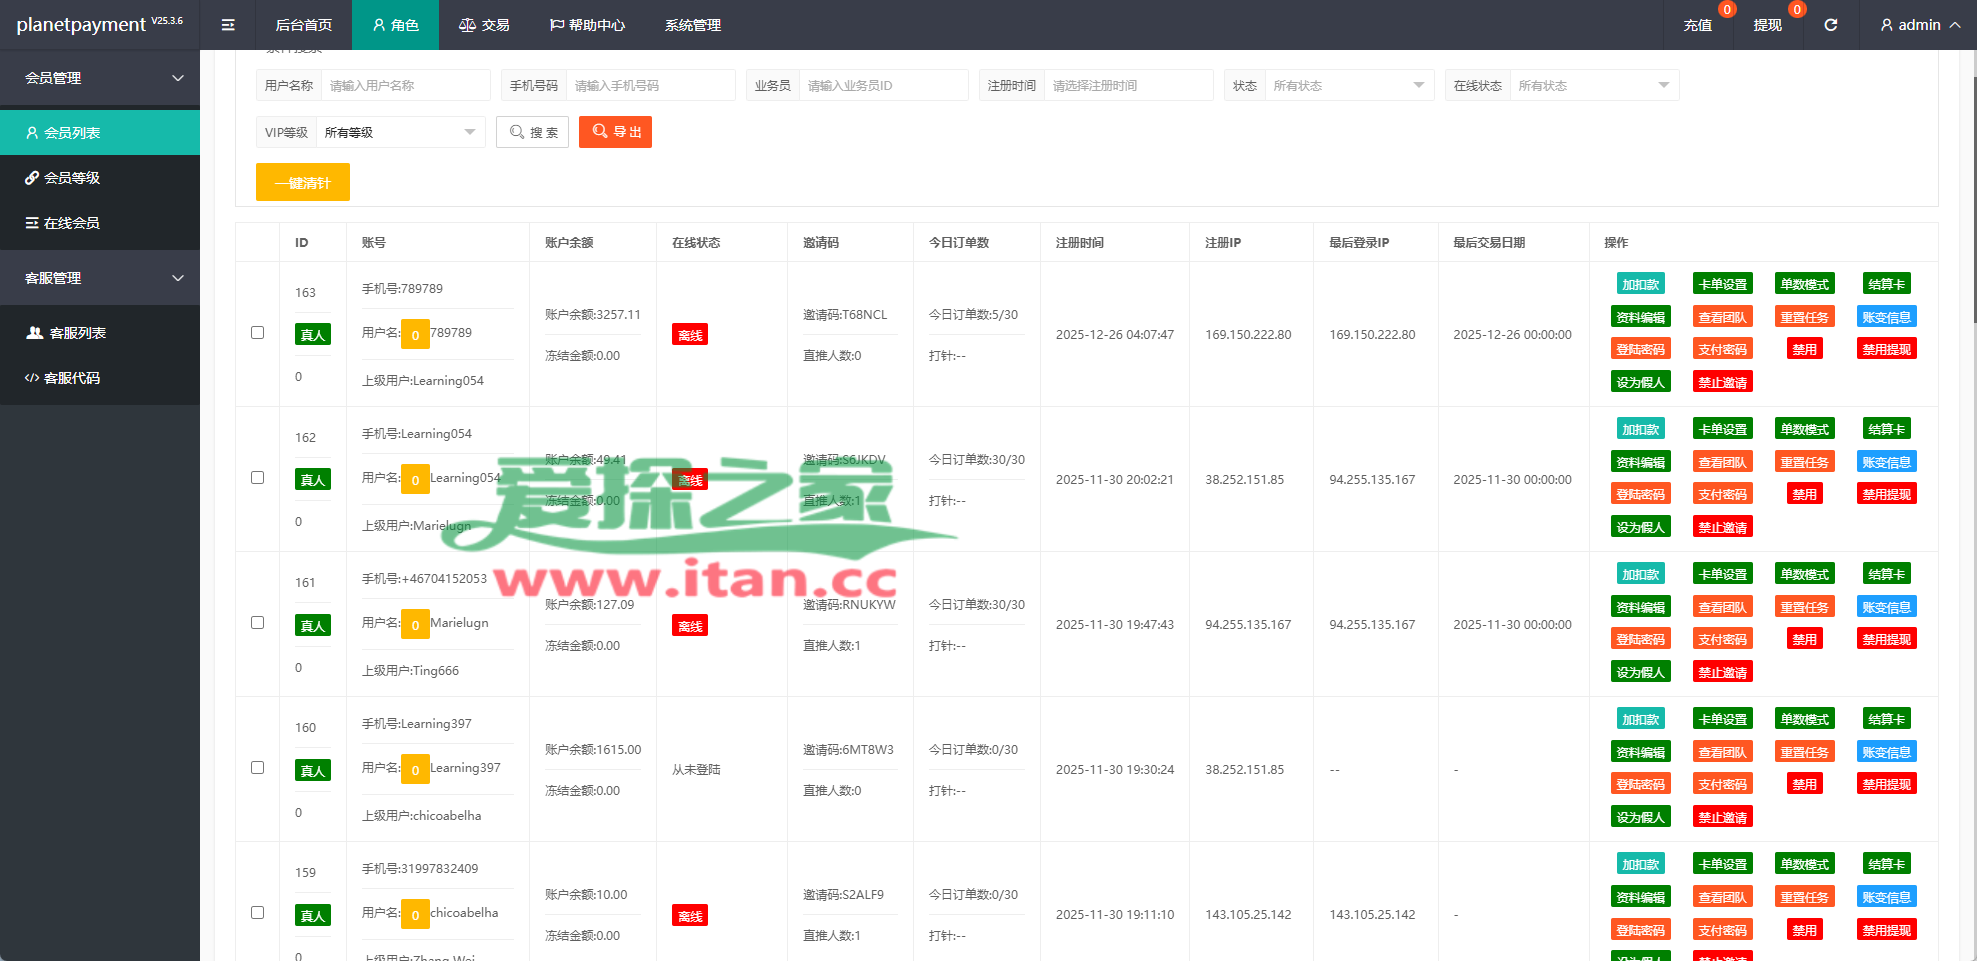Open the 状态 status dropdown

coord(1347,86)
